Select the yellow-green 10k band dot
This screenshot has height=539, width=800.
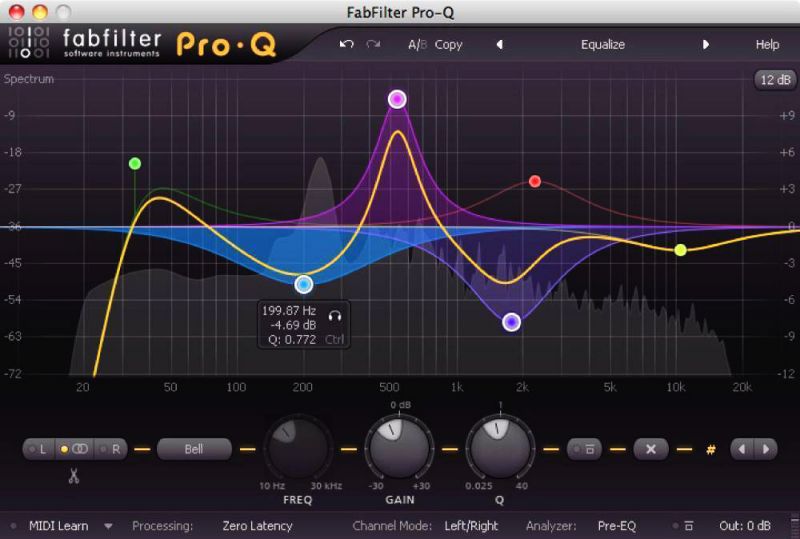pyautogui.click(x=680, y=250)
